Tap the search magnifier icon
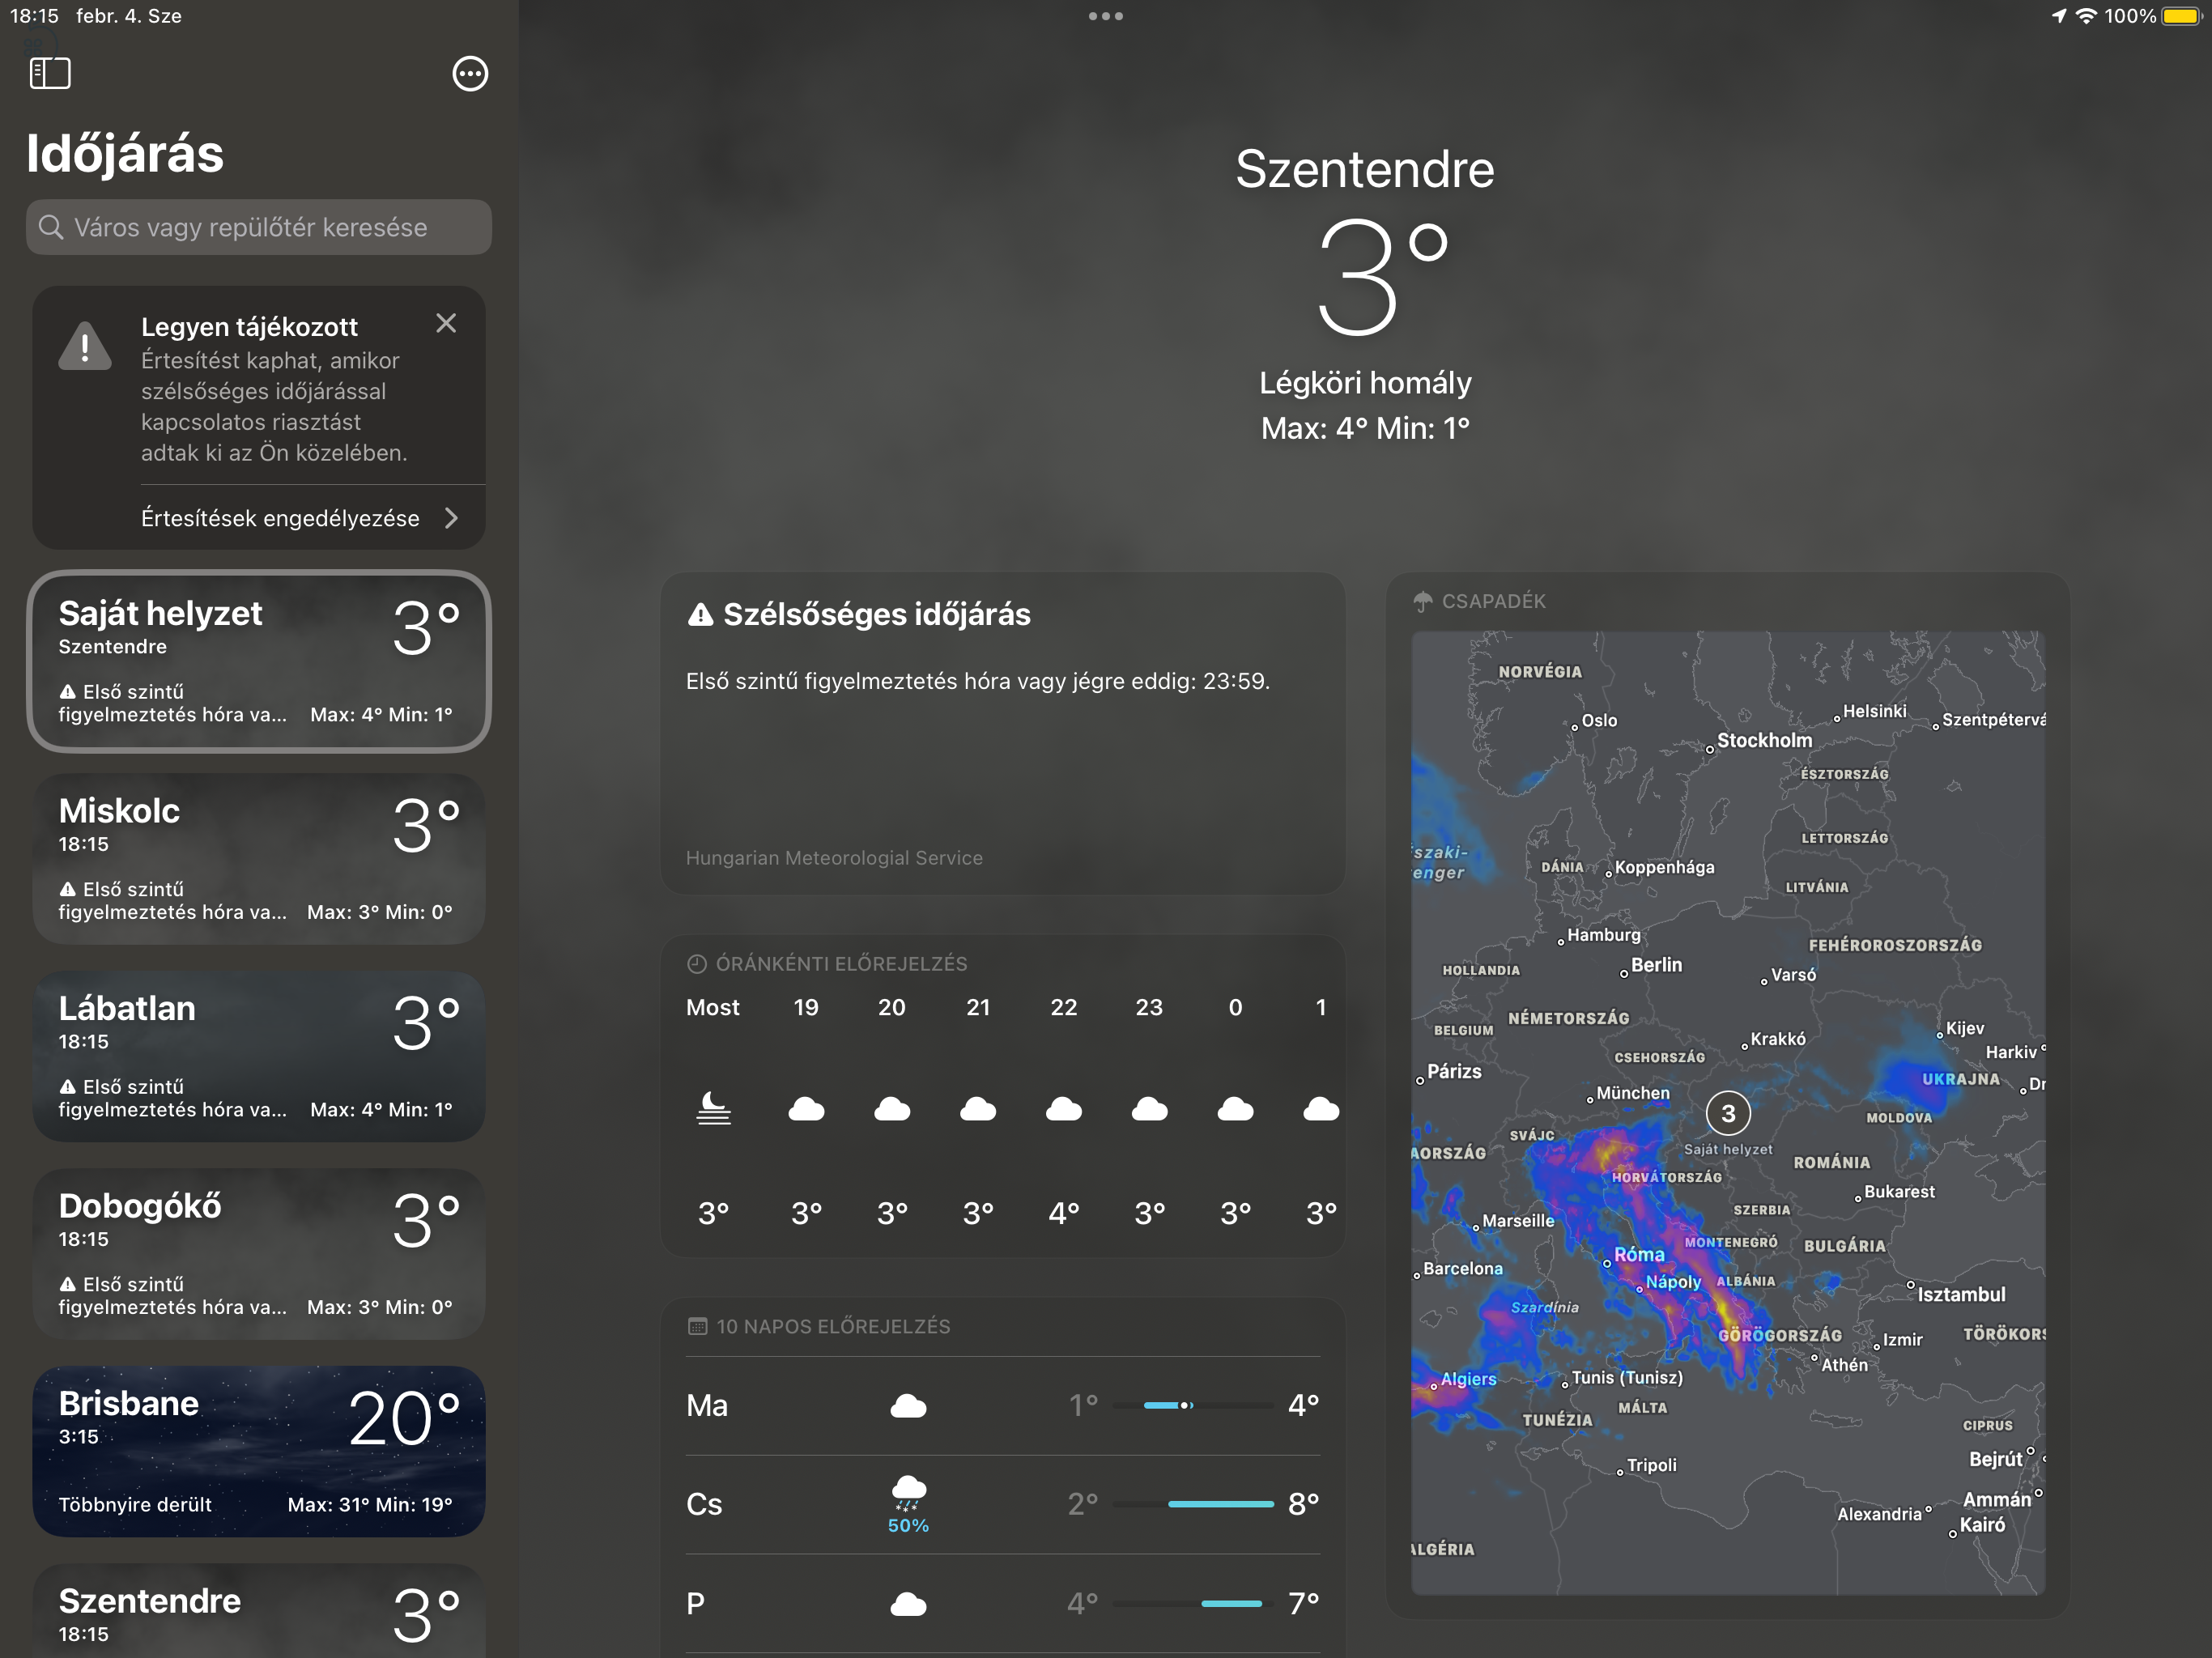The image size is (2212, 1658). 51,227
